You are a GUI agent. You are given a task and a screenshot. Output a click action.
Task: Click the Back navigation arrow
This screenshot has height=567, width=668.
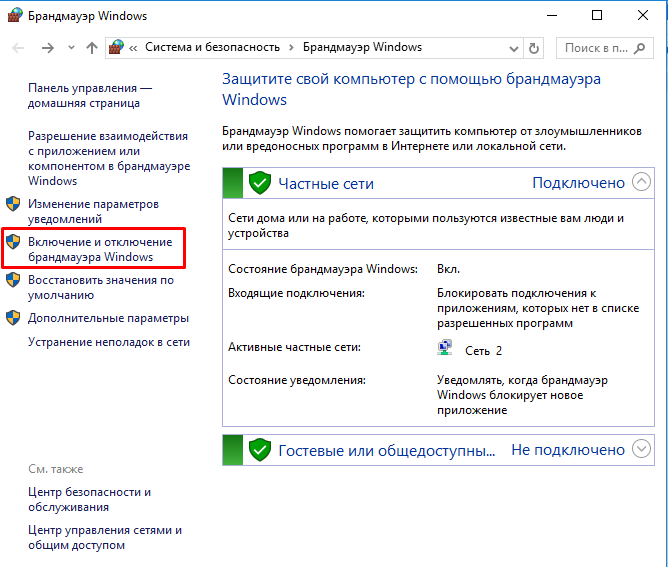pos(20,48)
